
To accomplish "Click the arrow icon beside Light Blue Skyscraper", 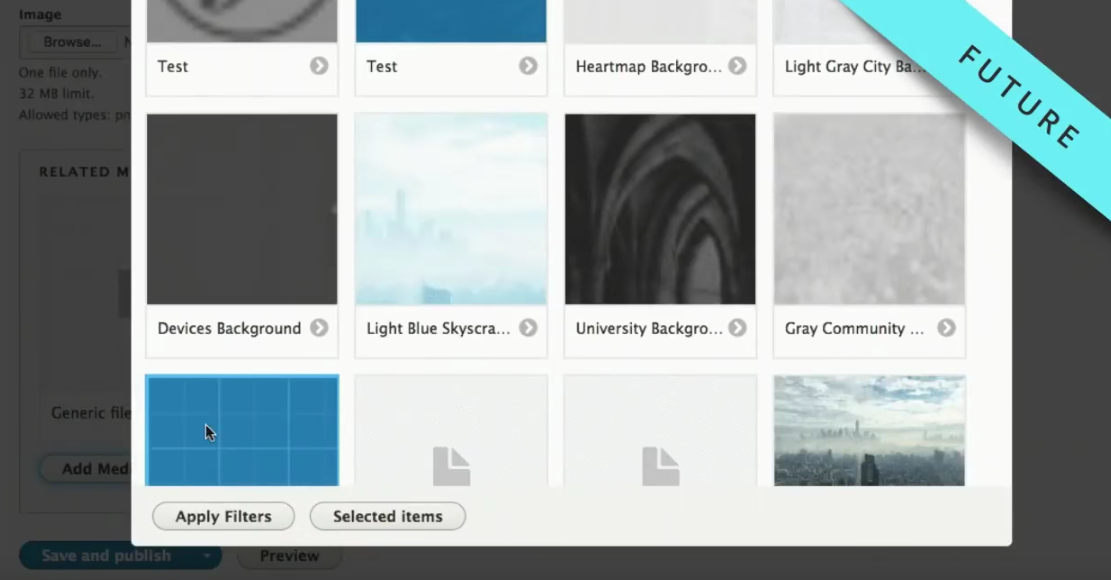I will click(x=528, y=328).
